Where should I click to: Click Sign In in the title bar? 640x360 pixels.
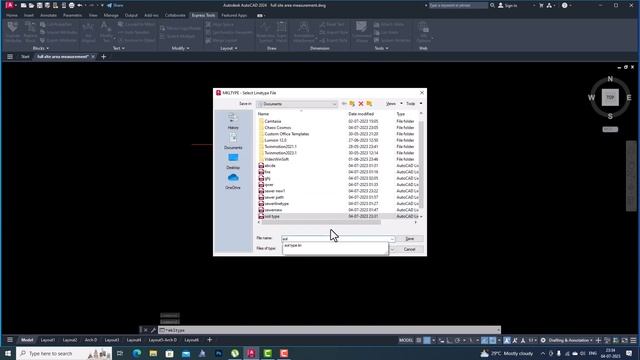point(507,5)
